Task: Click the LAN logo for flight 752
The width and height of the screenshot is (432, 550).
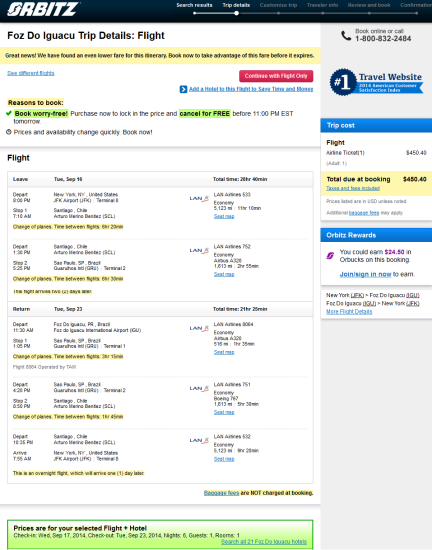Action: tap(199, 250)
